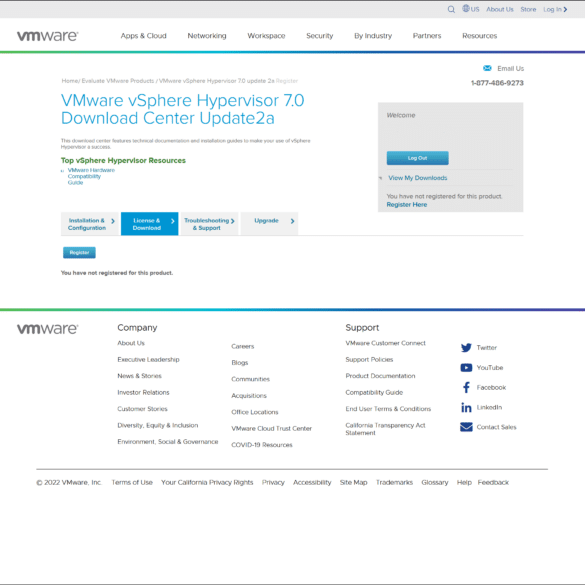Click the Email Us link text

tap(510, 68)
